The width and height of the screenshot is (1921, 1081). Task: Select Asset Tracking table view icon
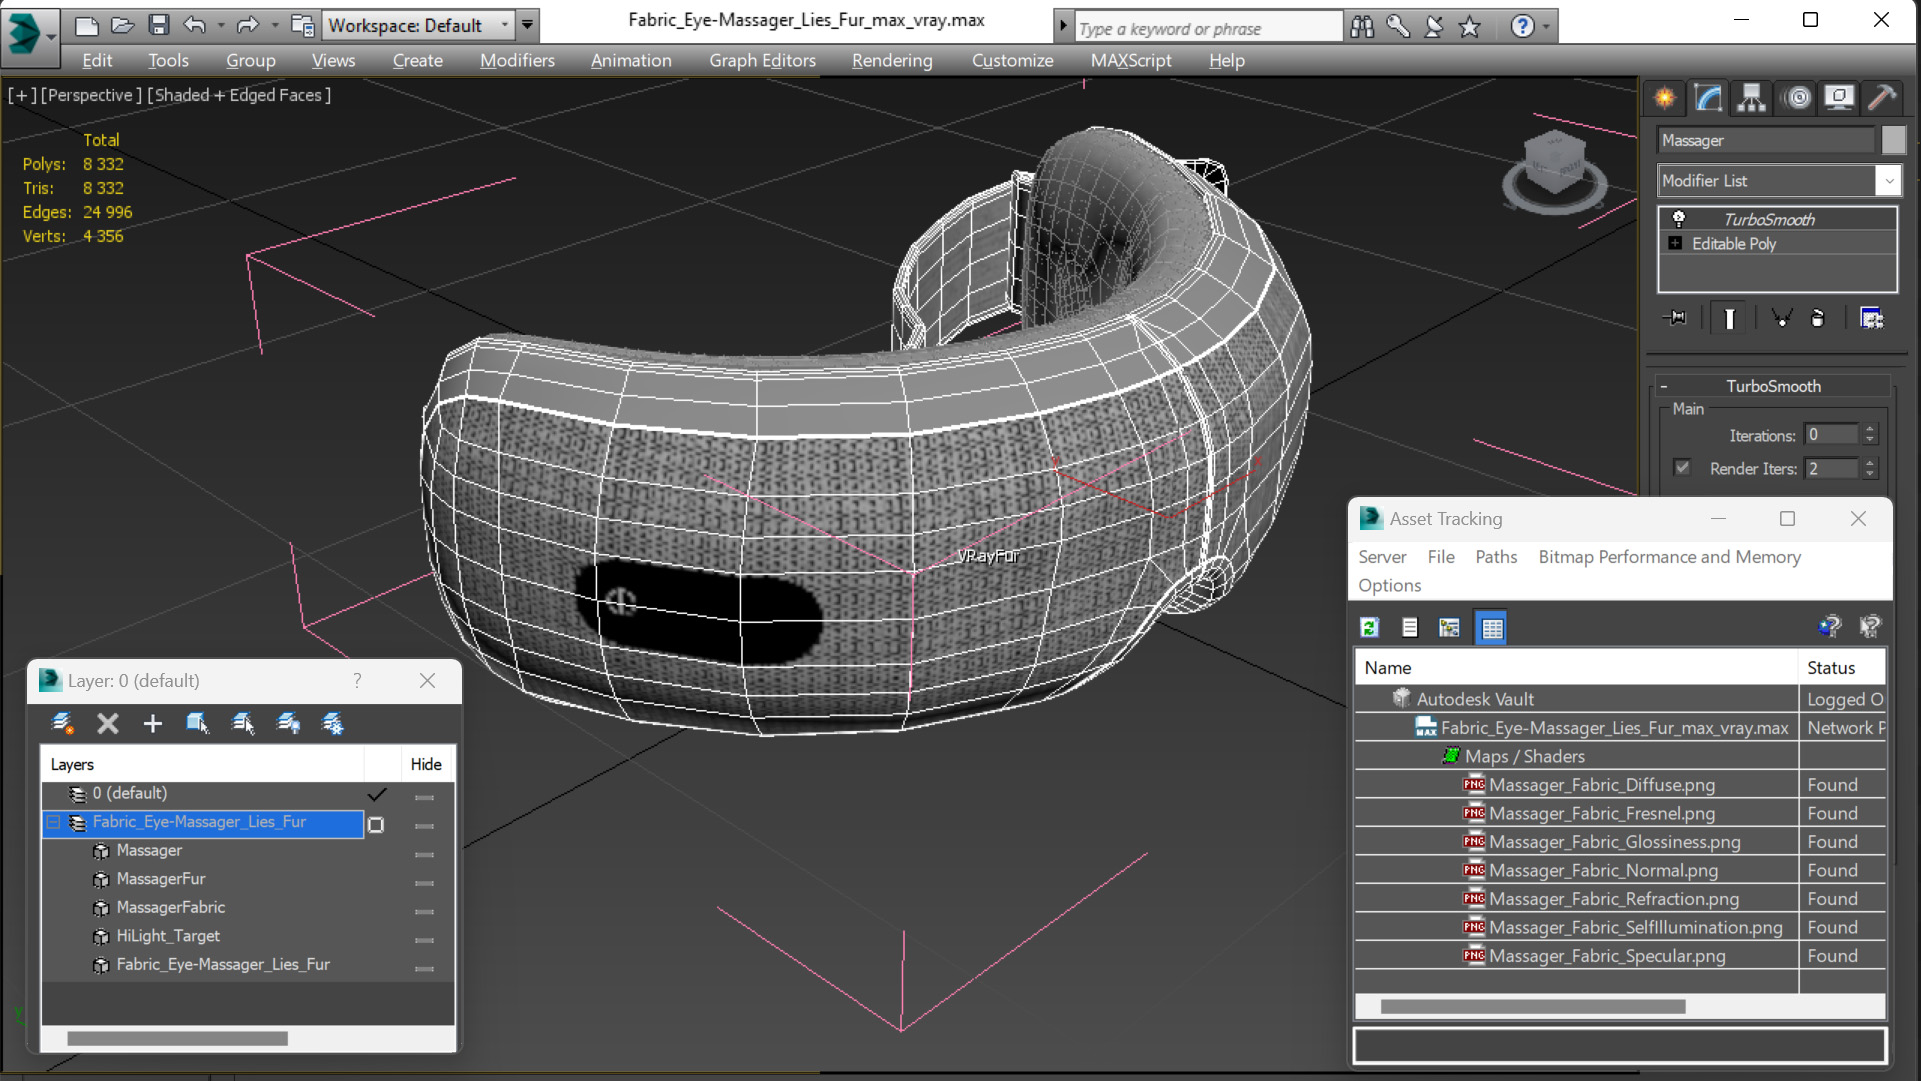pyautogui.click(x=1491, y=627)
